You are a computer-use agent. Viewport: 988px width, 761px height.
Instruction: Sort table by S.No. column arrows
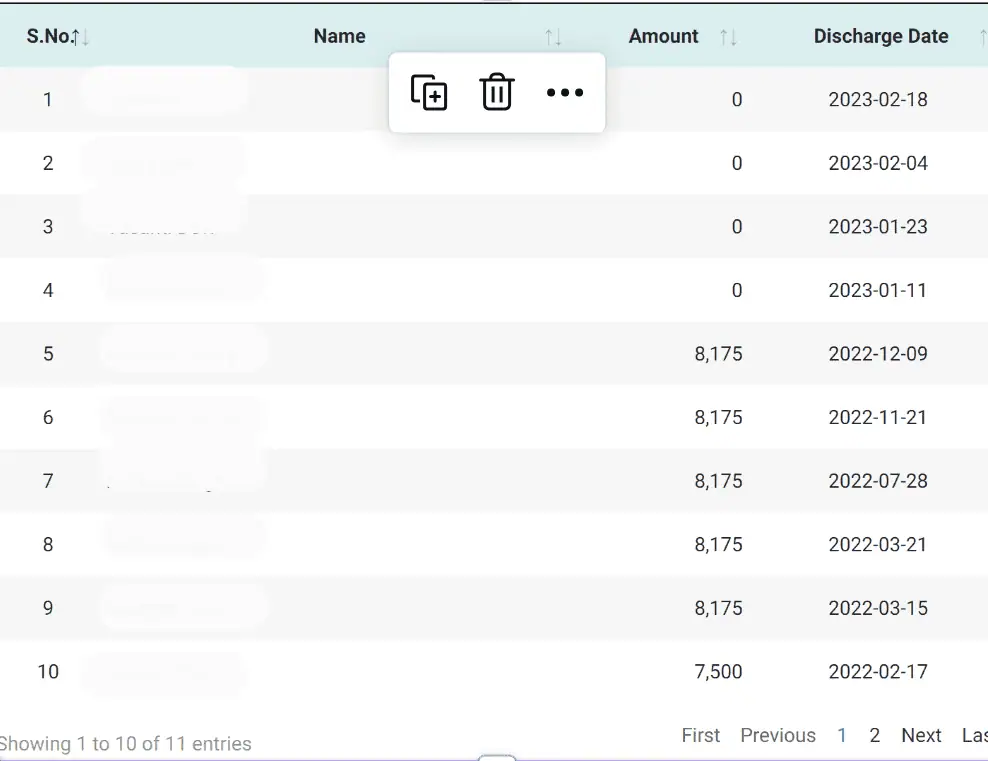pyautogui.click(x=81, y=37)
